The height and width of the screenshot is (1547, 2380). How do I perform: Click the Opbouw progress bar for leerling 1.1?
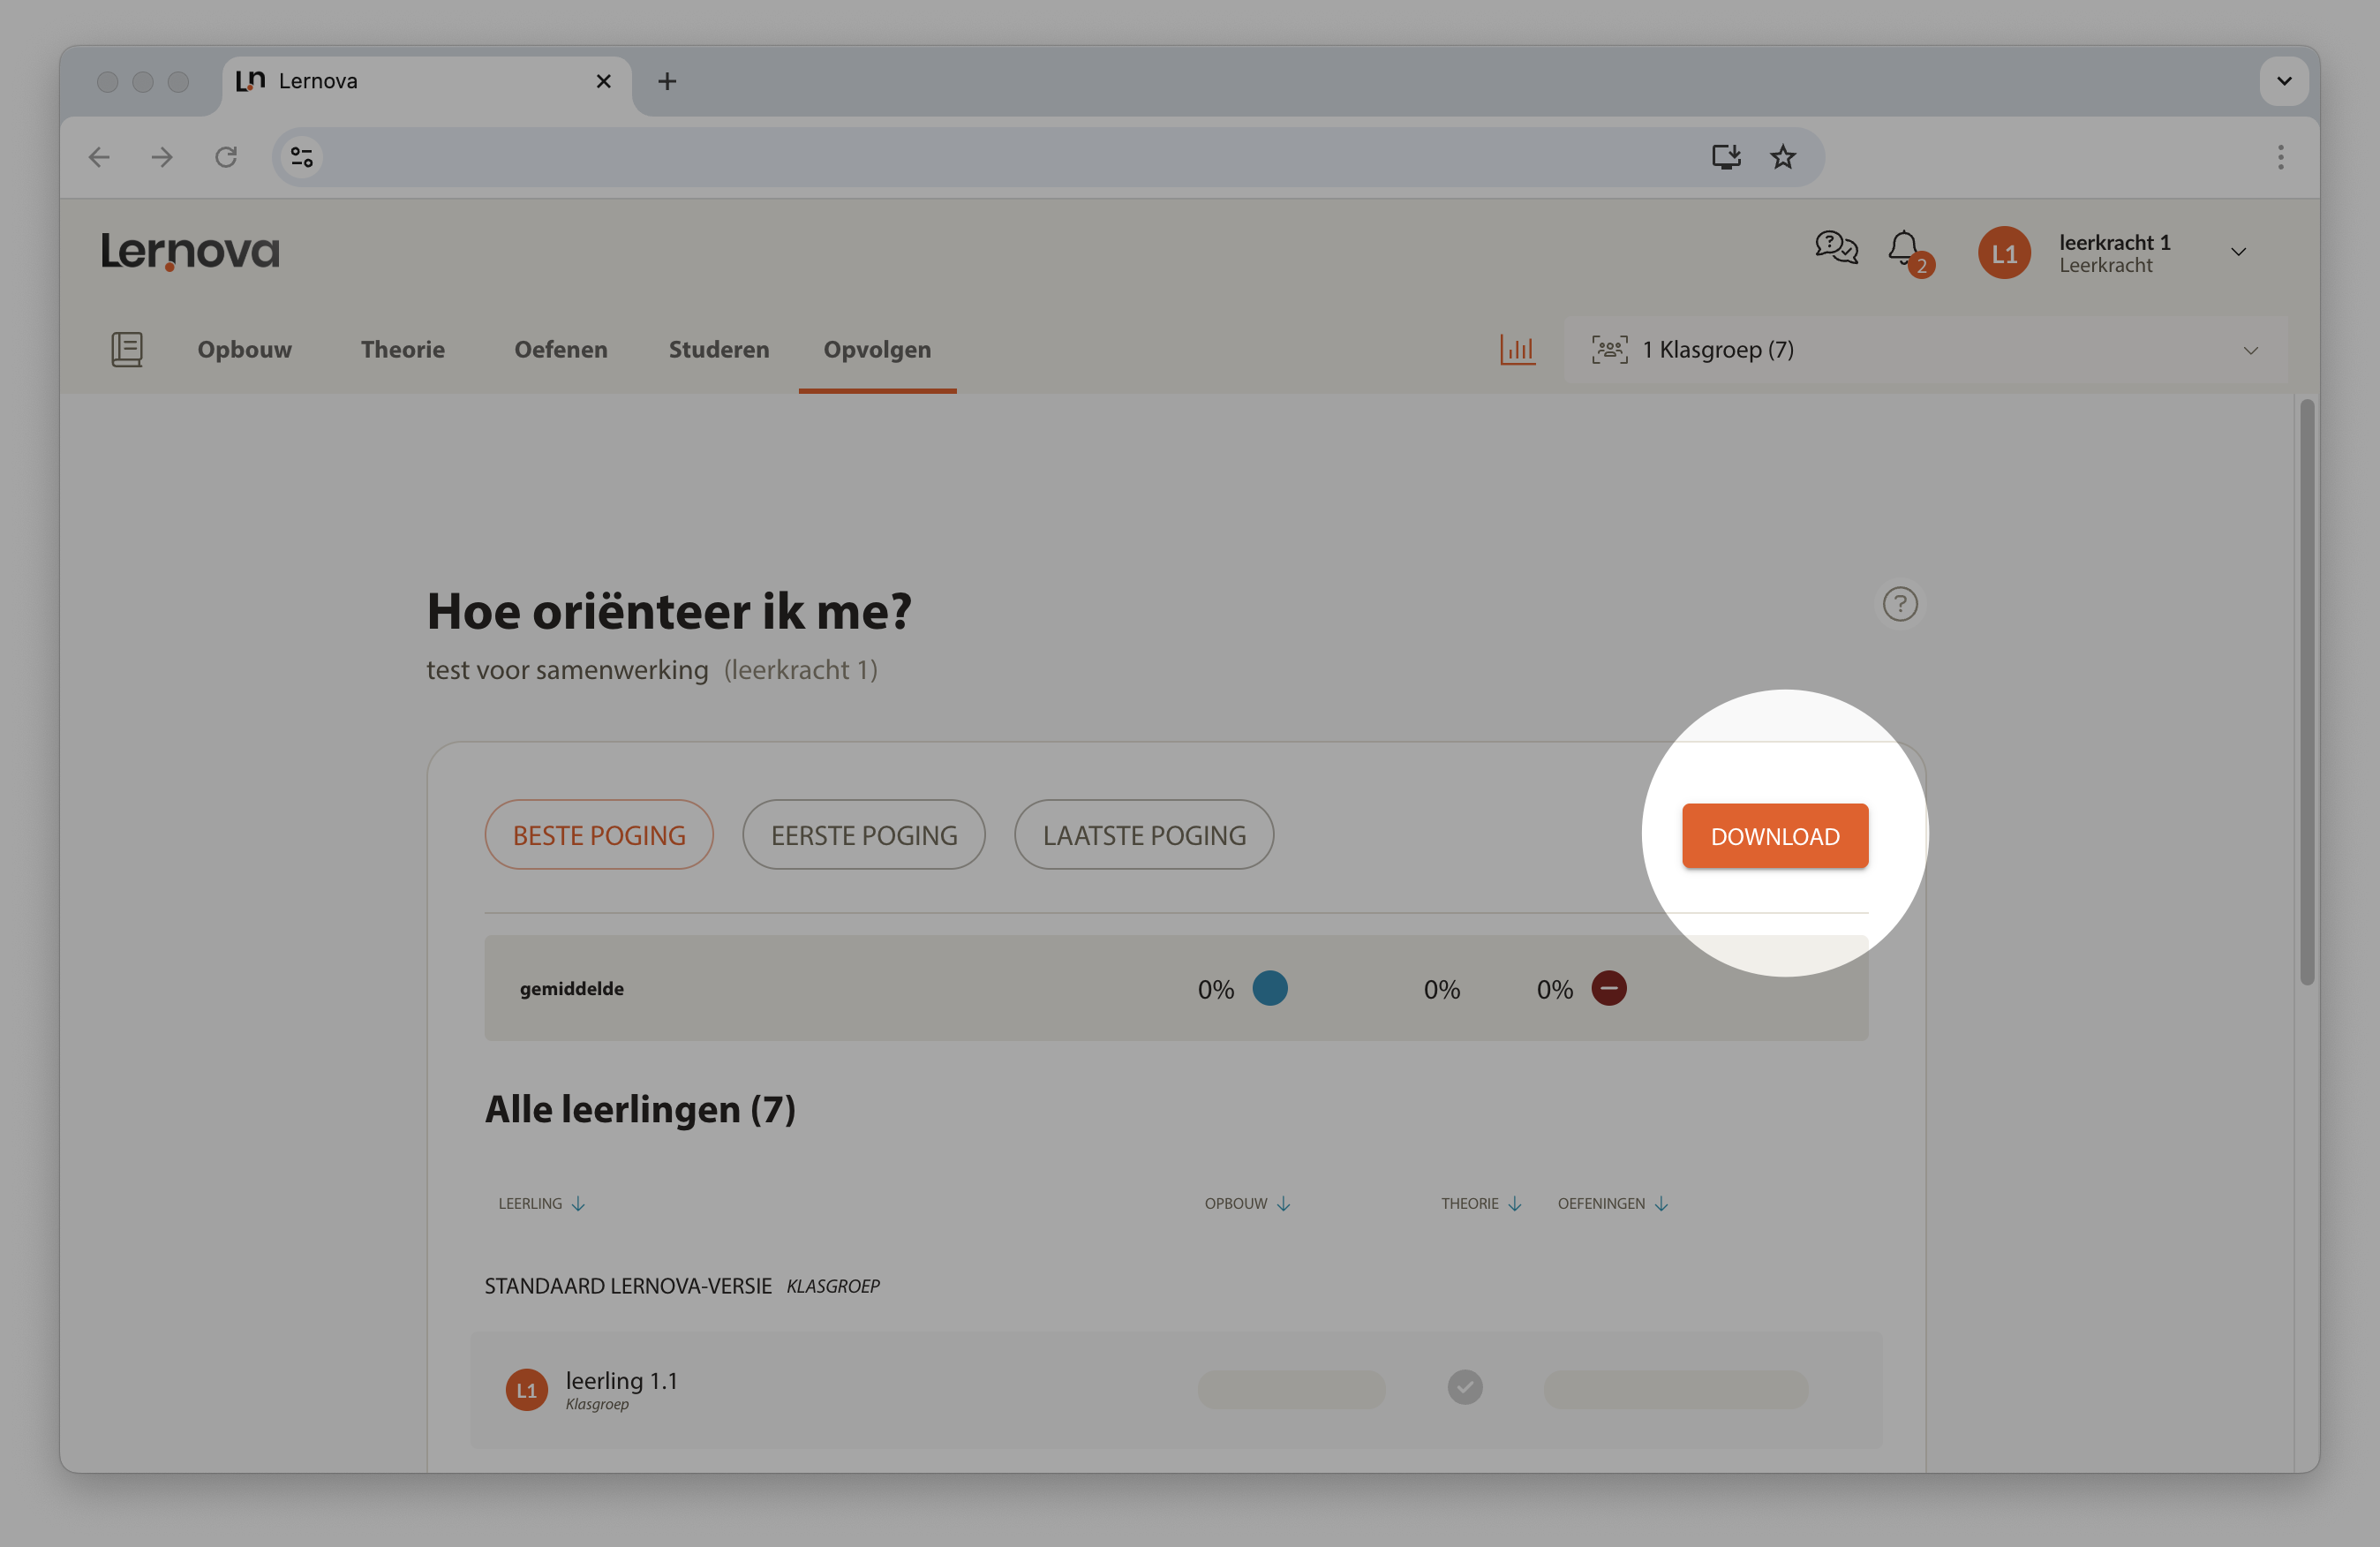(x=1292, y=1389)
